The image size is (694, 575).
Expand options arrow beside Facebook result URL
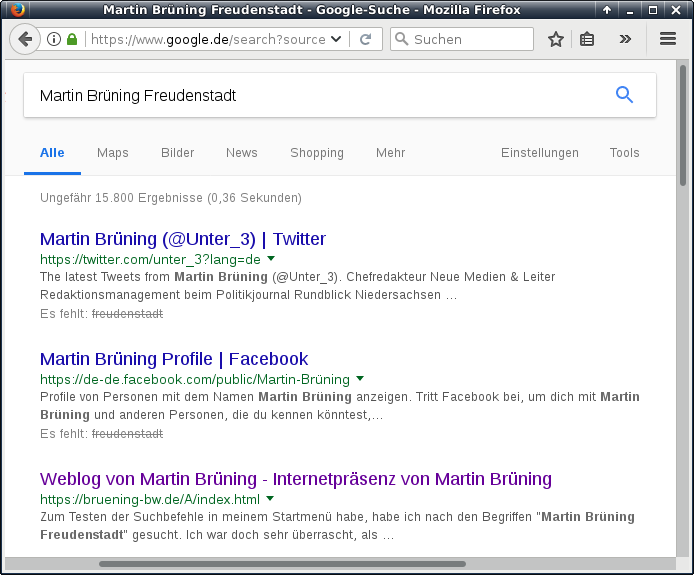click(x=360, y=379)
